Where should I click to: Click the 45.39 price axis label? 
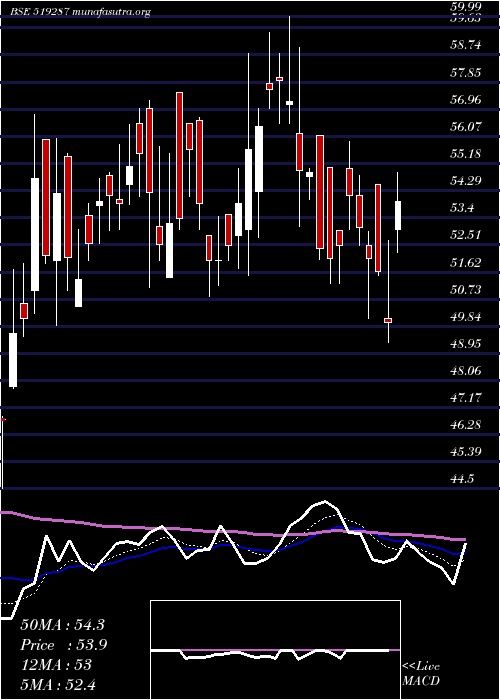467,452
